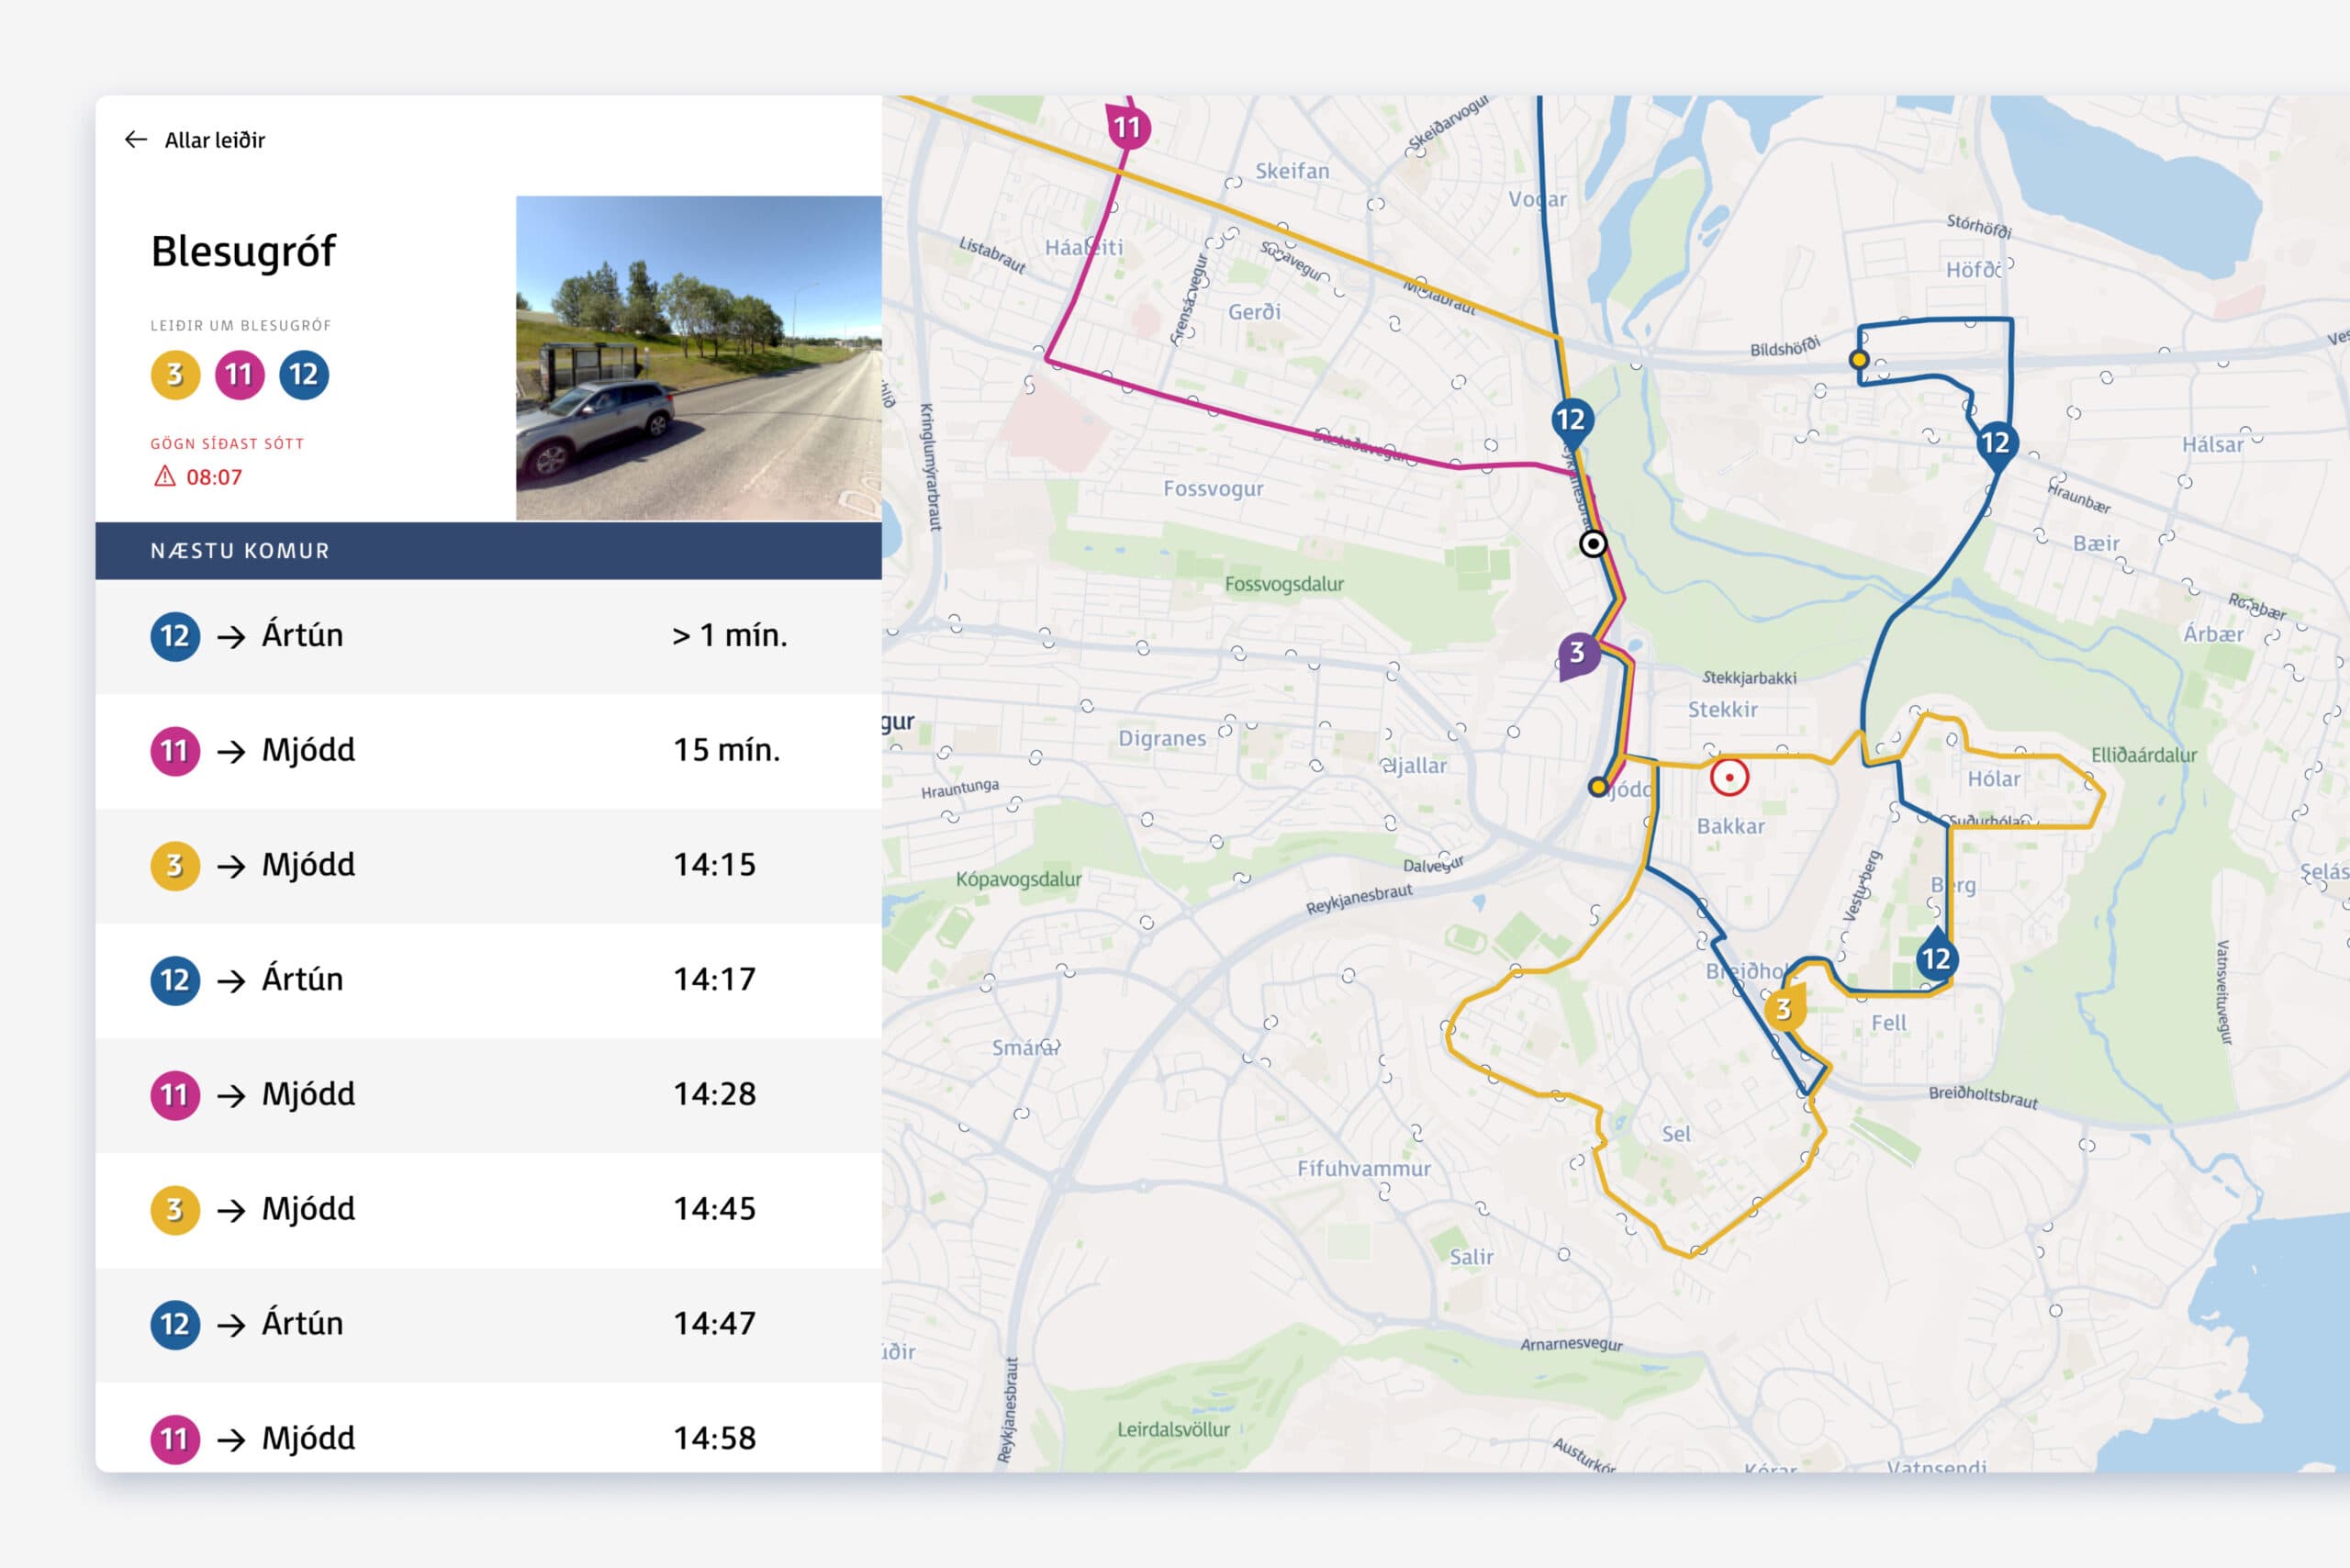Image resolution: width=2350 pixels, height=1568 pixels.
Task: Open the Blesugróf street view photo
Action: click(698, 358)
